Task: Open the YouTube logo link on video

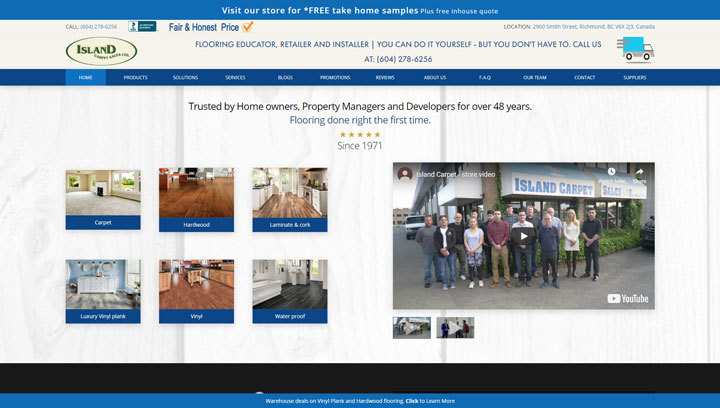Action: [627, 298]
